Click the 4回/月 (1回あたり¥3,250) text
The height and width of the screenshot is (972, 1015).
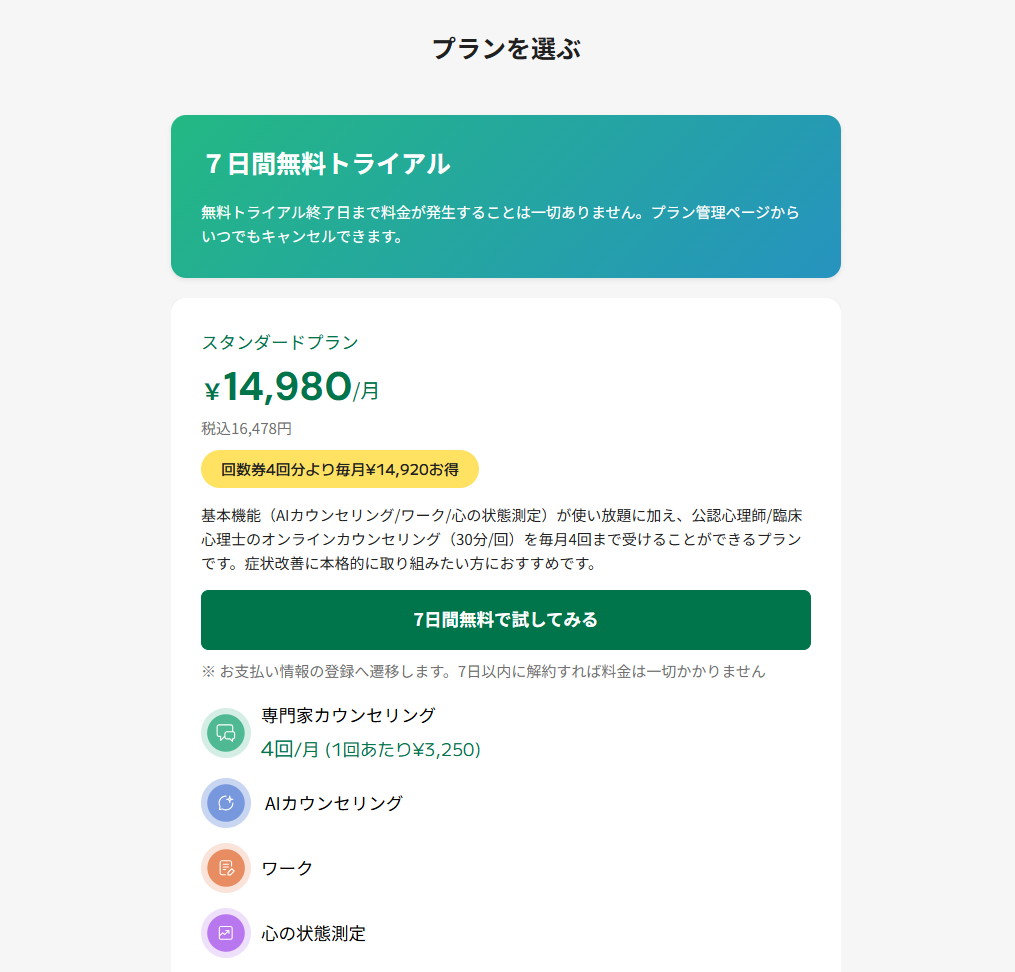371,749
